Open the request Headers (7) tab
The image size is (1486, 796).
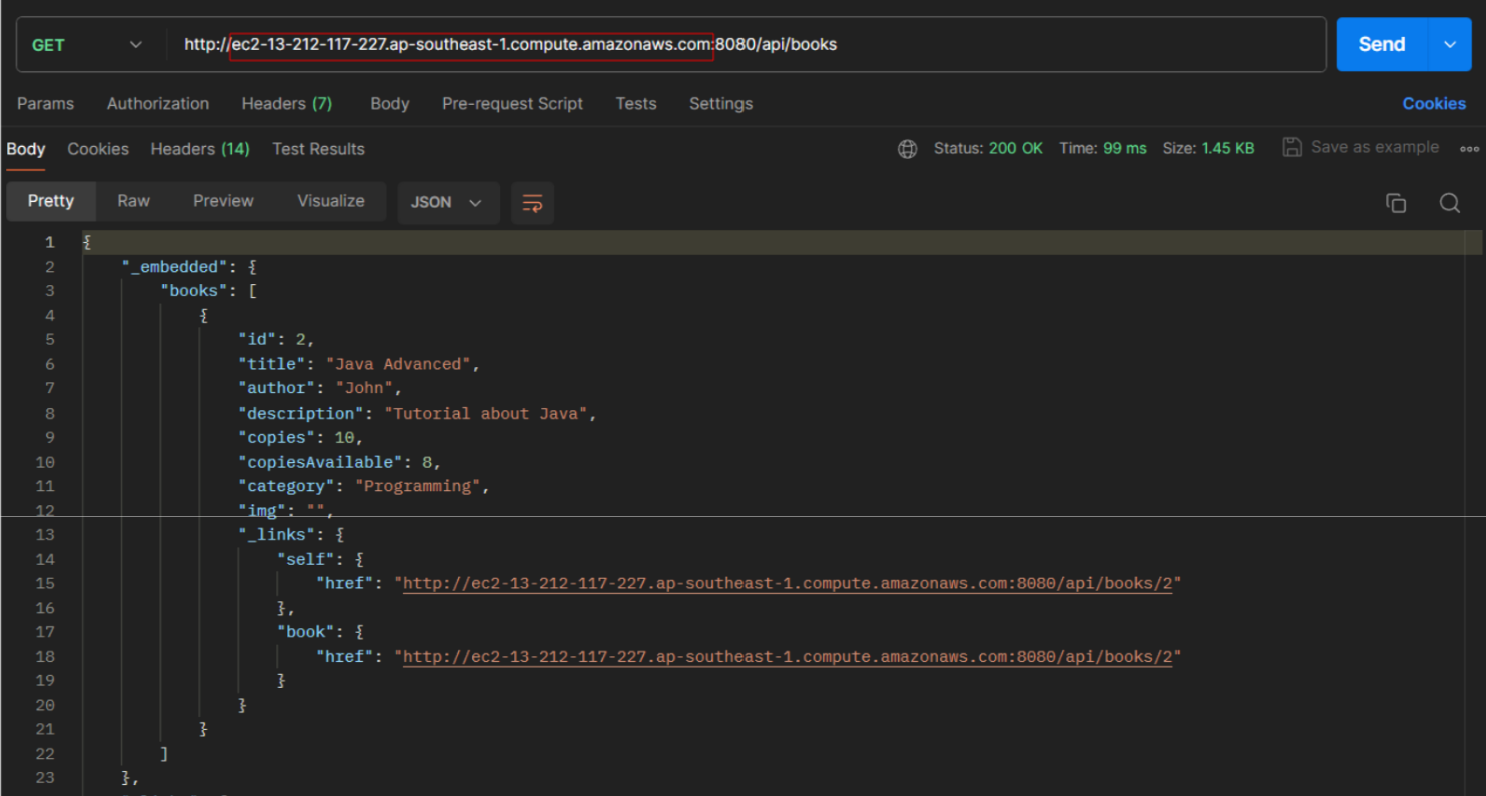click(x=287, y=104)
